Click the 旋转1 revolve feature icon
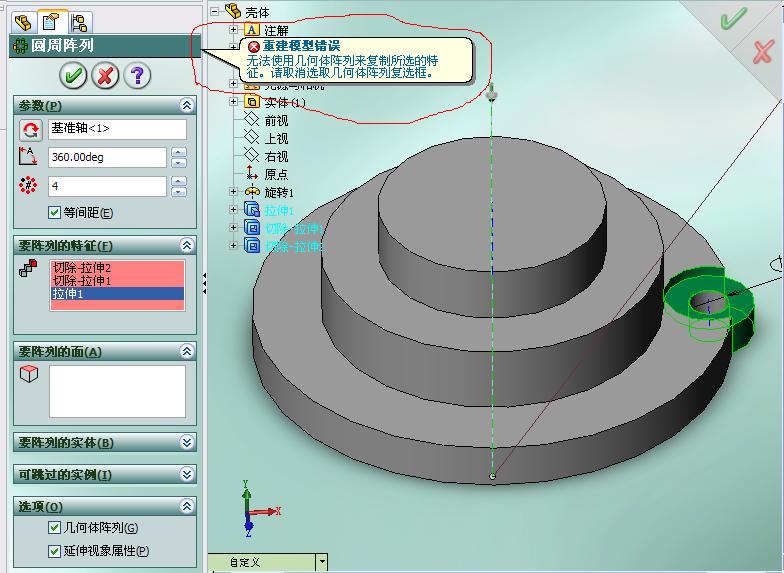This screenshot has height=573, width=784. click(x=252, y=192)
